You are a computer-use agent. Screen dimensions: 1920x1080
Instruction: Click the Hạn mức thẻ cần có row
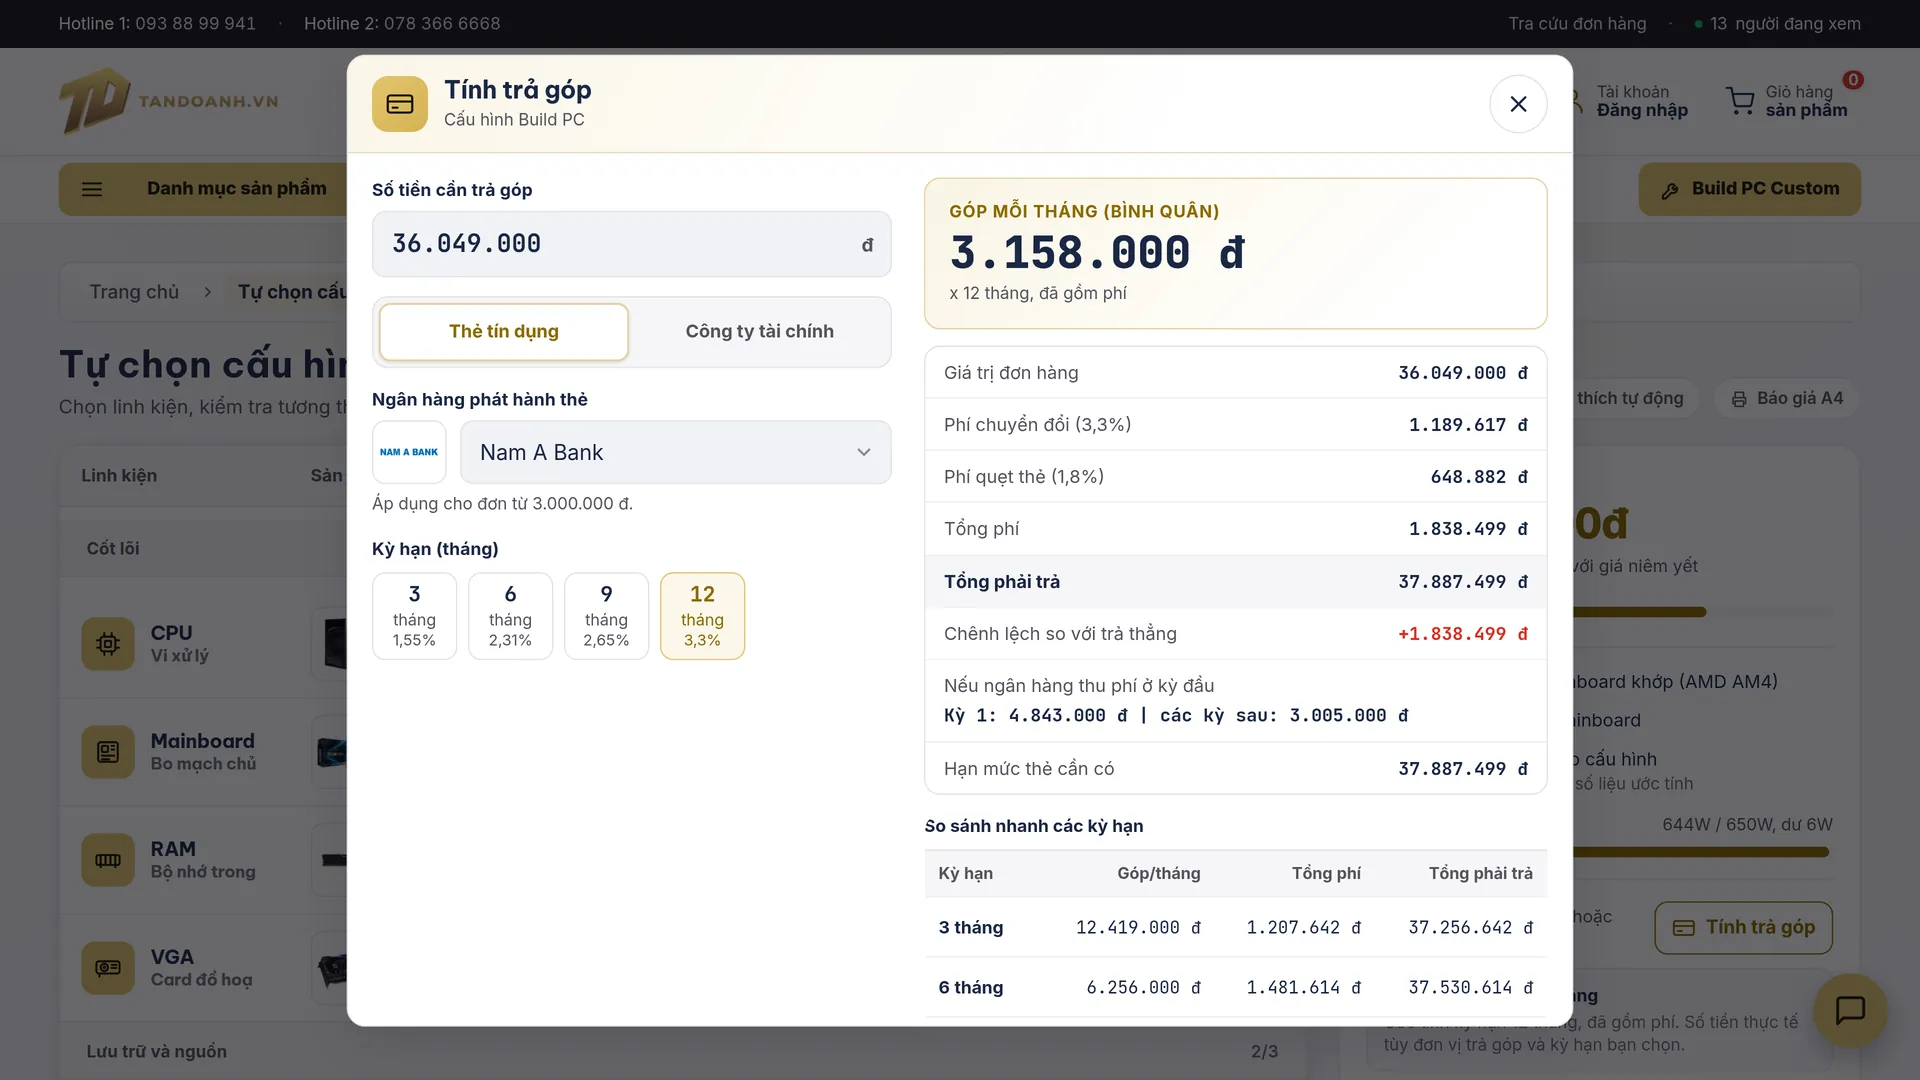tap(1235, 769)
